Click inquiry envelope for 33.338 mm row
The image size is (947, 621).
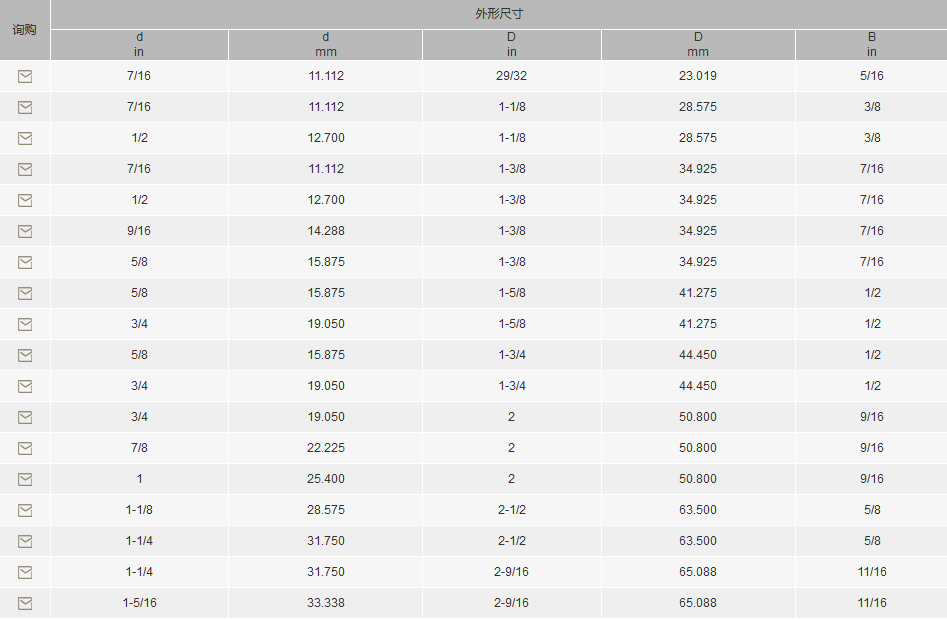click(25, 603)
